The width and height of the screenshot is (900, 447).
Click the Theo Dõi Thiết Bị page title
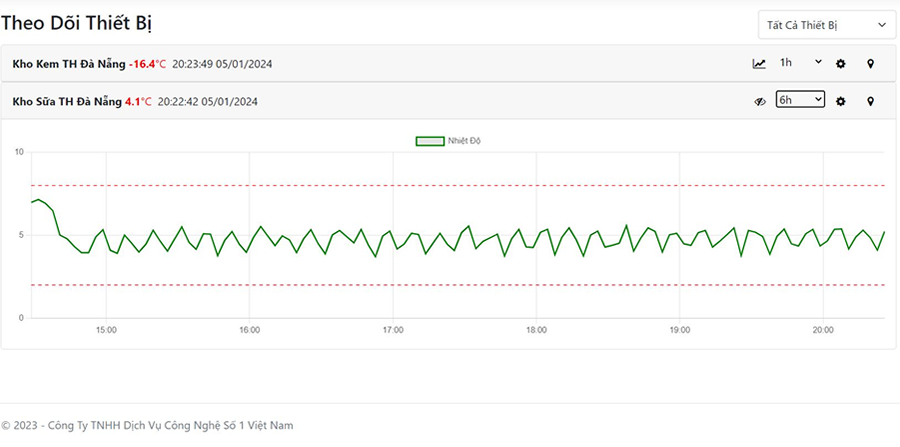tap(76, 24)
